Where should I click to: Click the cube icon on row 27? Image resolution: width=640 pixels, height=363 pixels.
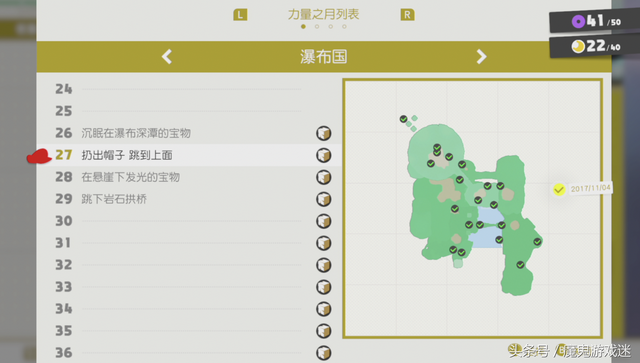pyautogui.click(x=324, y=155)
